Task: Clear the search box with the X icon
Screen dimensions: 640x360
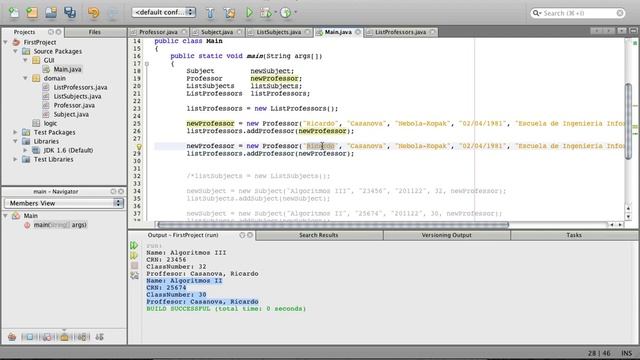Action: pyautogui.click(x=620, y=13)
